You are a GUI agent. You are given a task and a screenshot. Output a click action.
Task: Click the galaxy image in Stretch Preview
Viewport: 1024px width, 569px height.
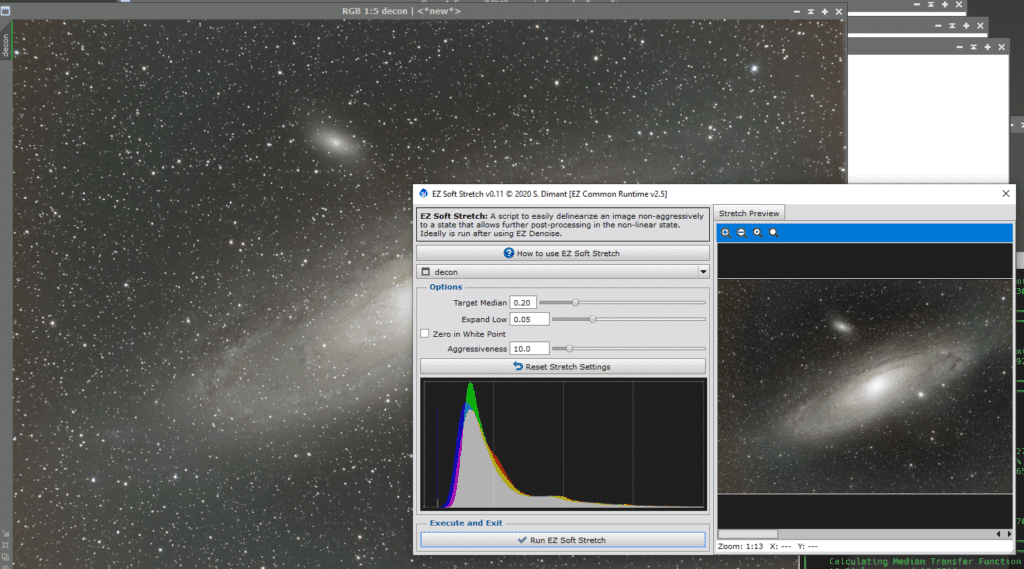[x=865, y=386]
